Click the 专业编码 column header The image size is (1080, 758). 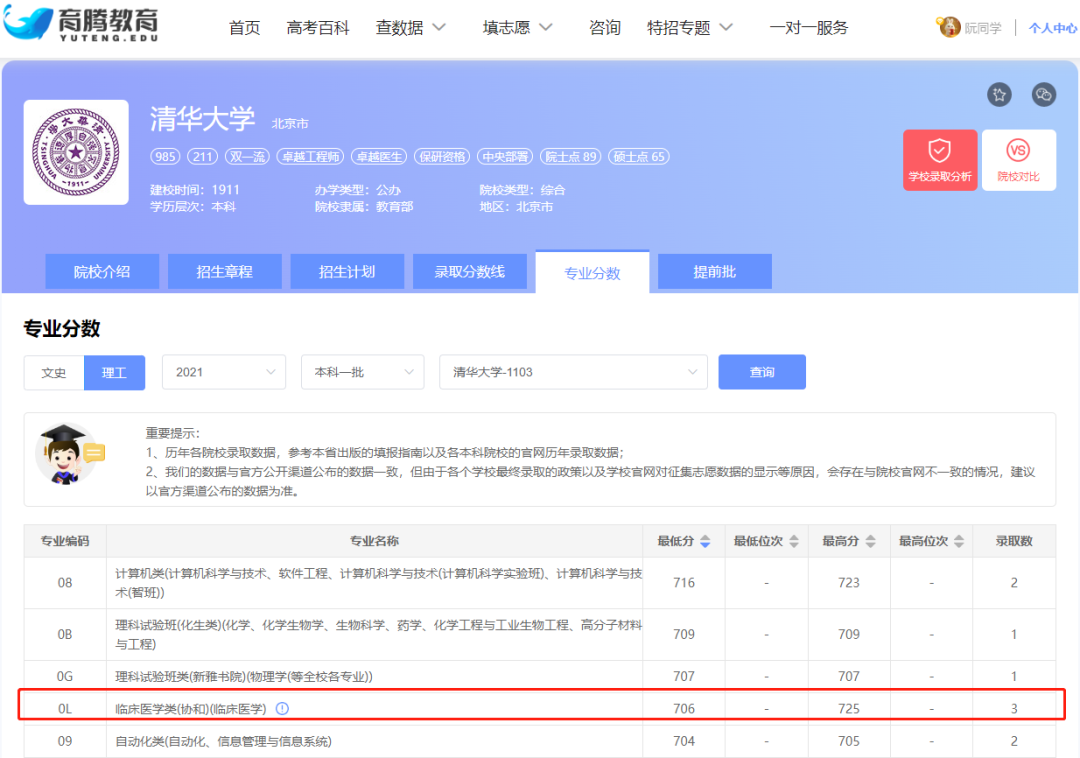pyautogui.click(x=65, y=541)
